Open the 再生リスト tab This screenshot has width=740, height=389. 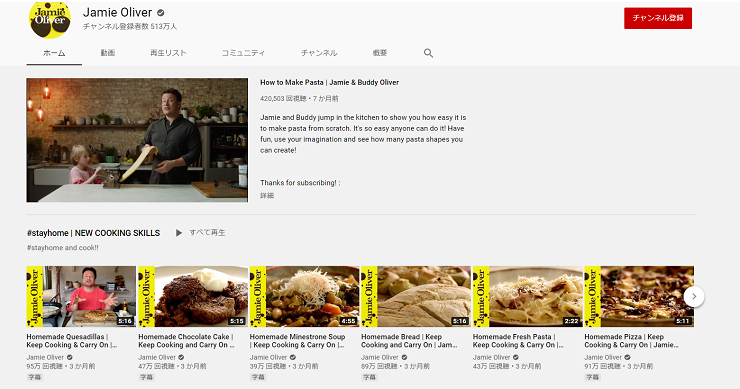tap(168, 53)
